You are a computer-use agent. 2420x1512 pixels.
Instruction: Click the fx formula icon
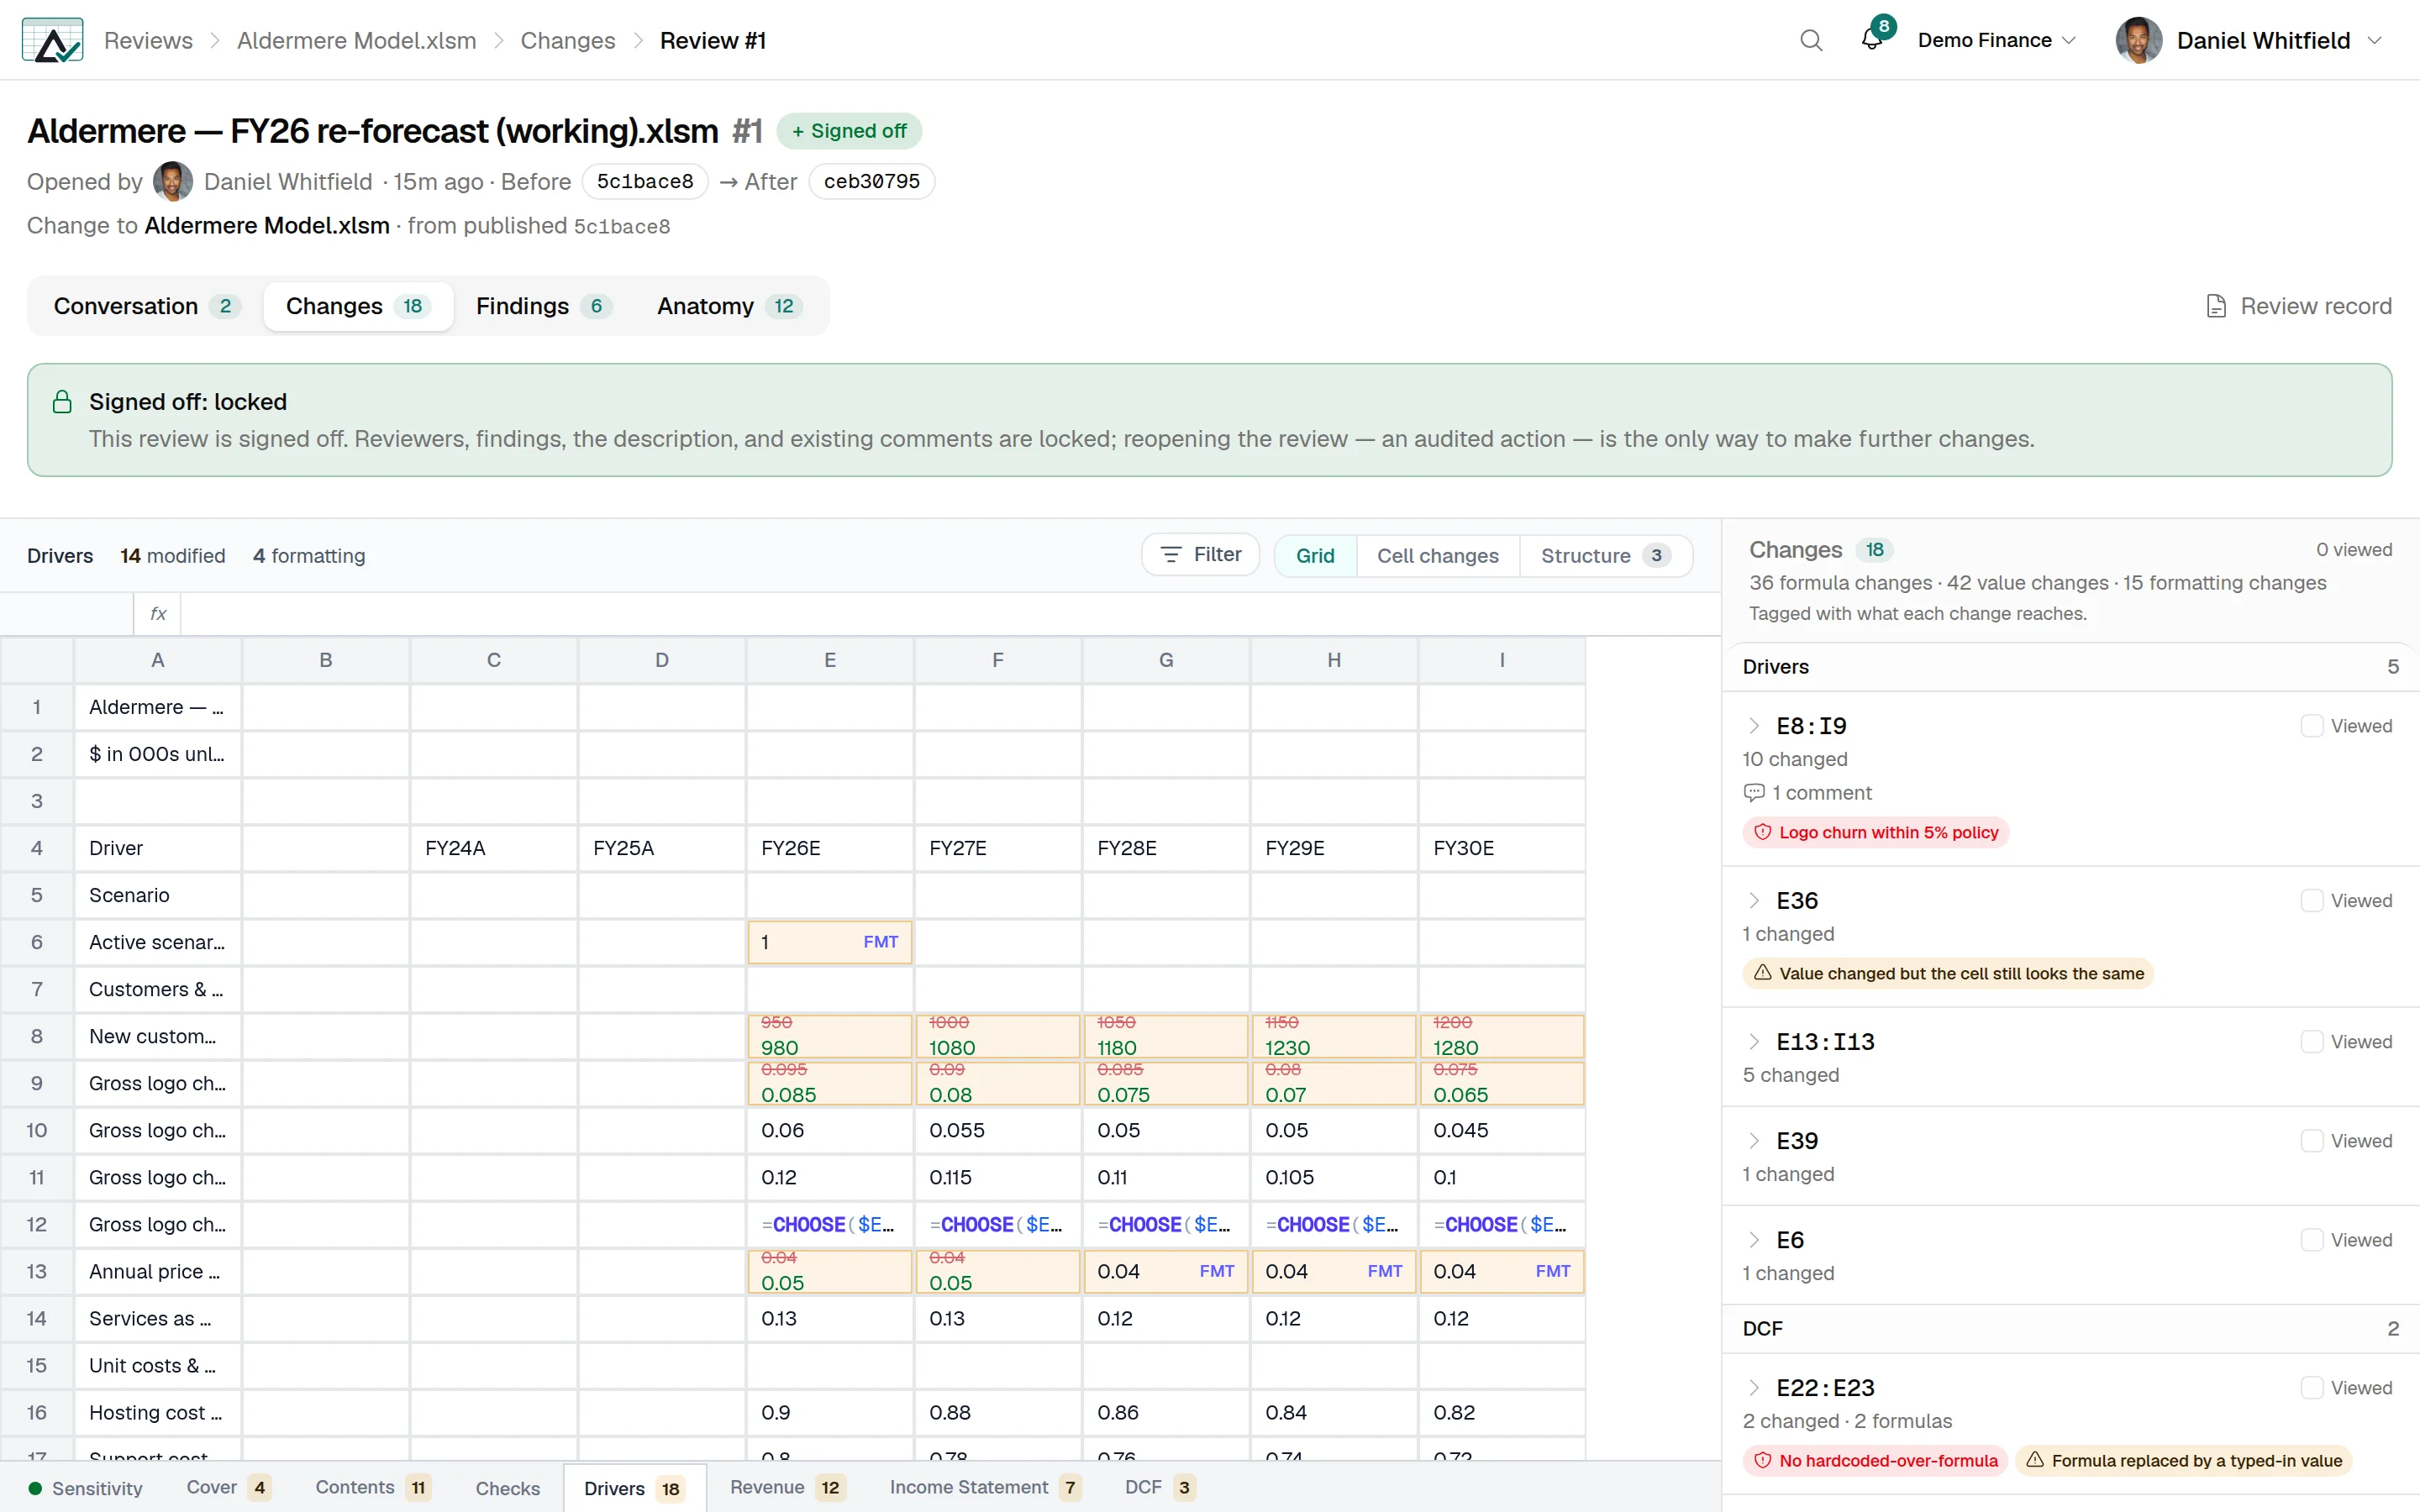(158, 614)
